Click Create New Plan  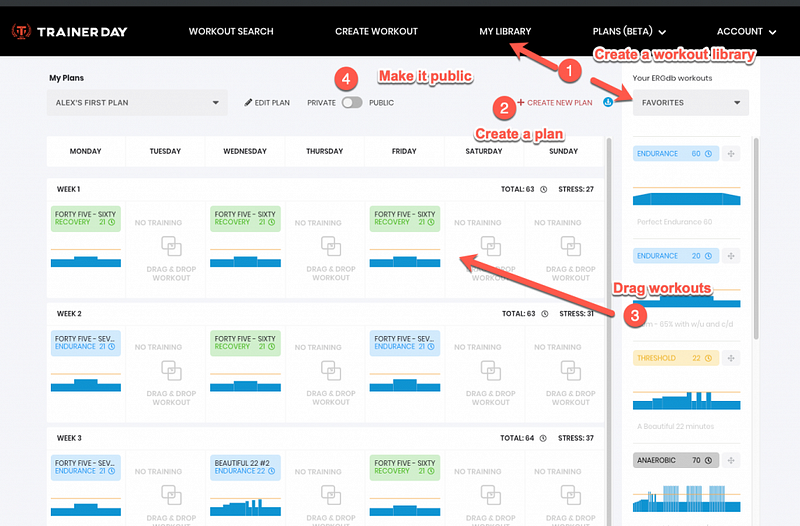pos(555,103)
